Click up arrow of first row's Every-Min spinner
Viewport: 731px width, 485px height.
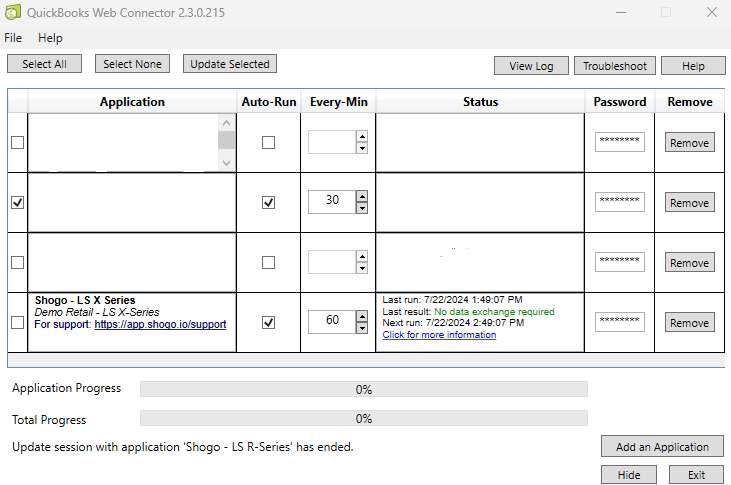click(362, 136)
